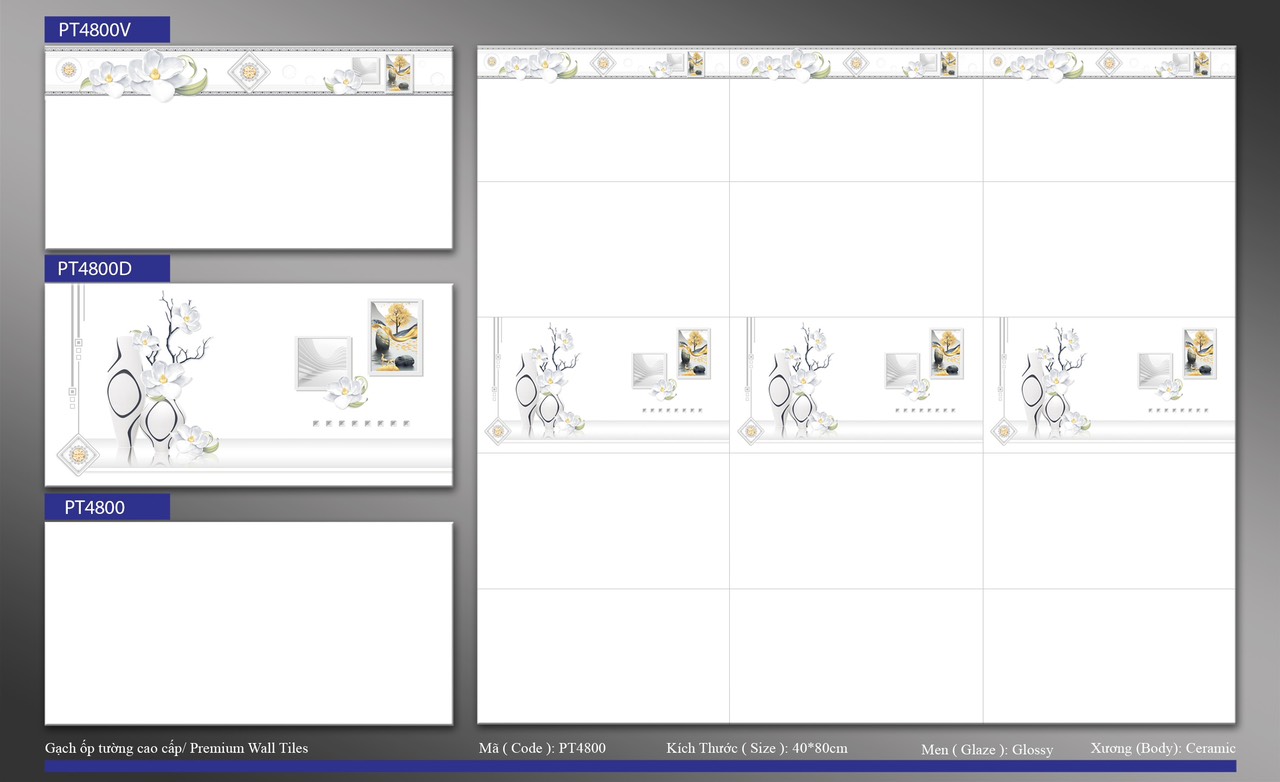Click the 'Mã ( Code ): PT4800' text
This screenshot has width=1280, height=782.
(542, 748)
